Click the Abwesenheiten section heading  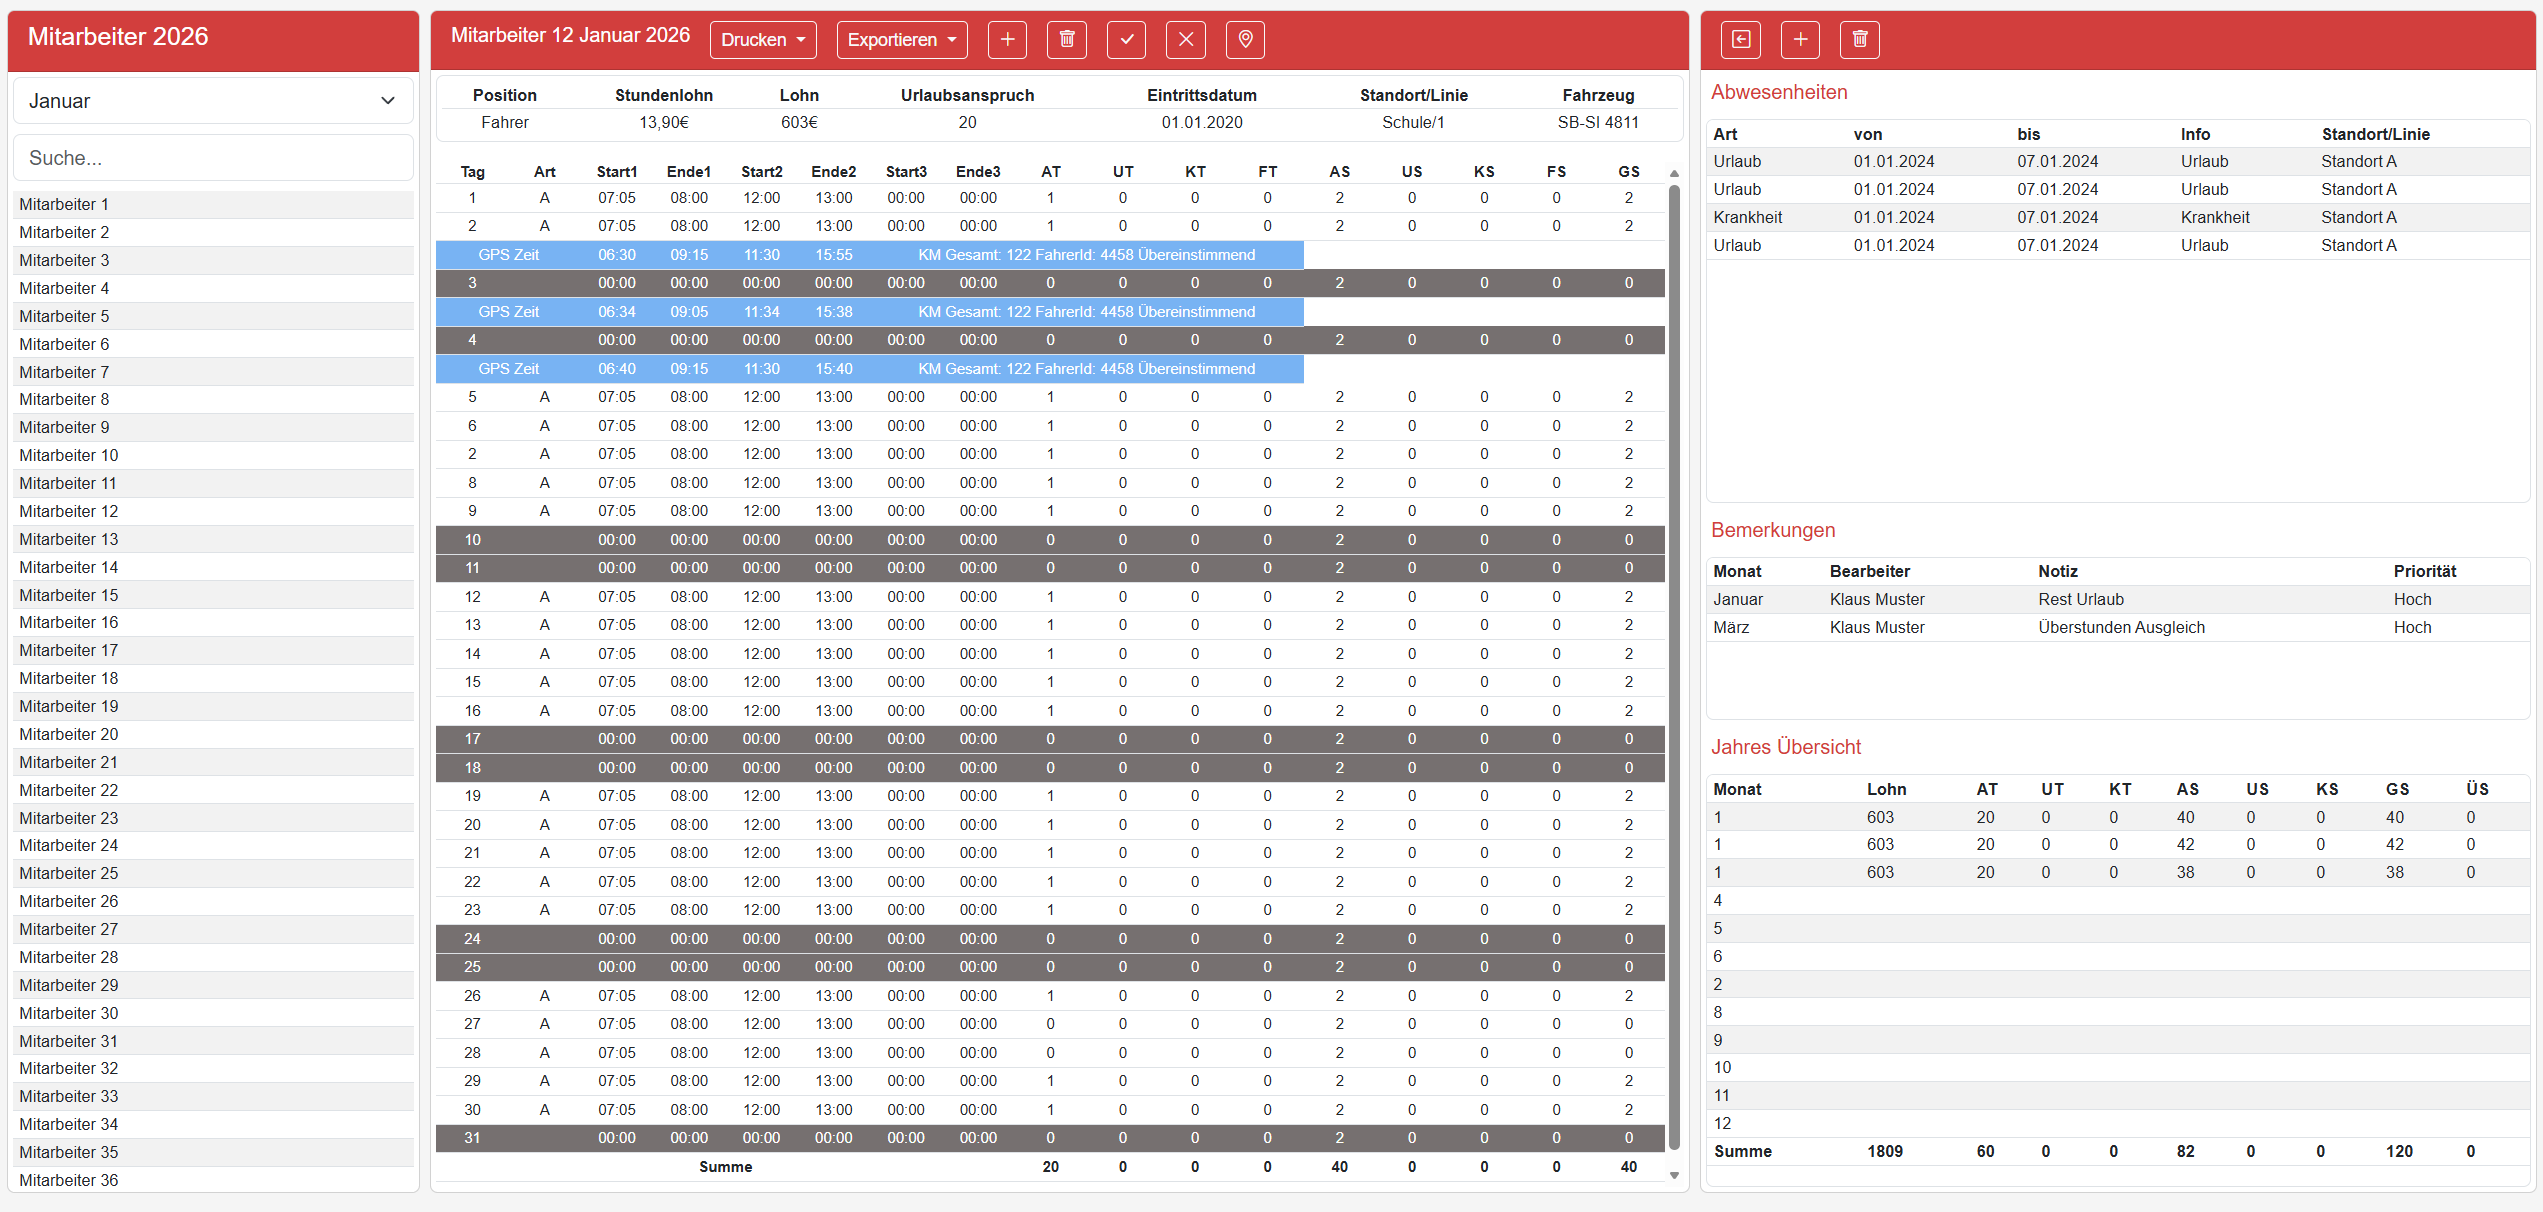1779,92
